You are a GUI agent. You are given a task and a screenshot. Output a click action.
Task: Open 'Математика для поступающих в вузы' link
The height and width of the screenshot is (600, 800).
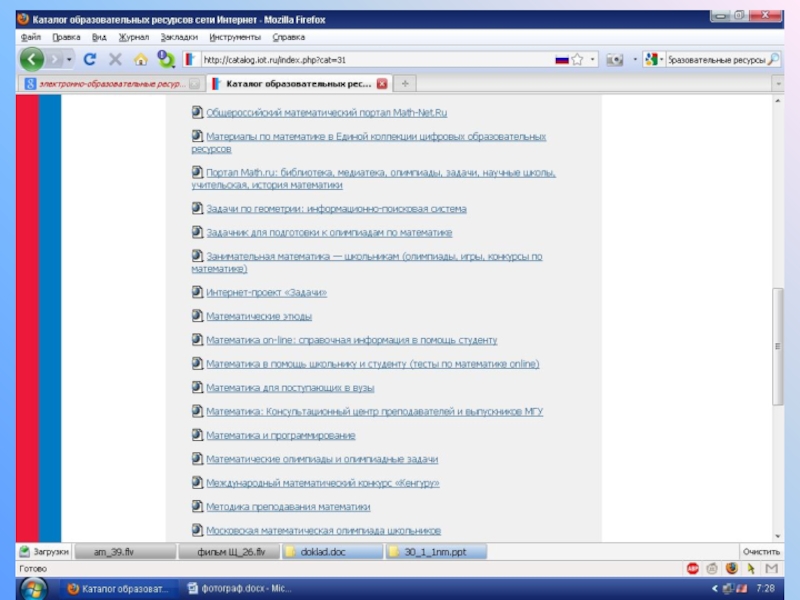290,388
